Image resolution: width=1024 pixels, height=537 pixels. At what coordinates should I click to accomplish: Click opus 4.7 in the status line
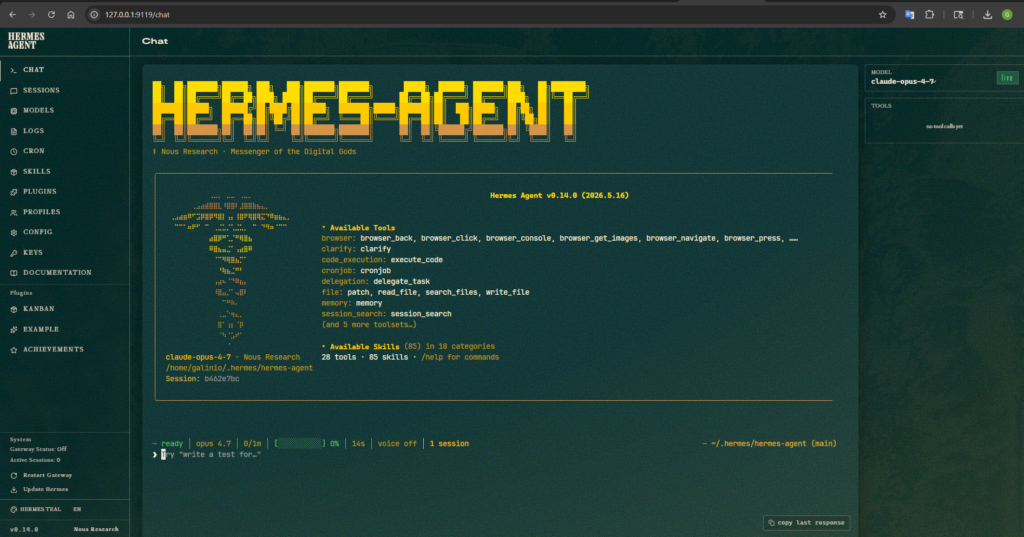214,444
